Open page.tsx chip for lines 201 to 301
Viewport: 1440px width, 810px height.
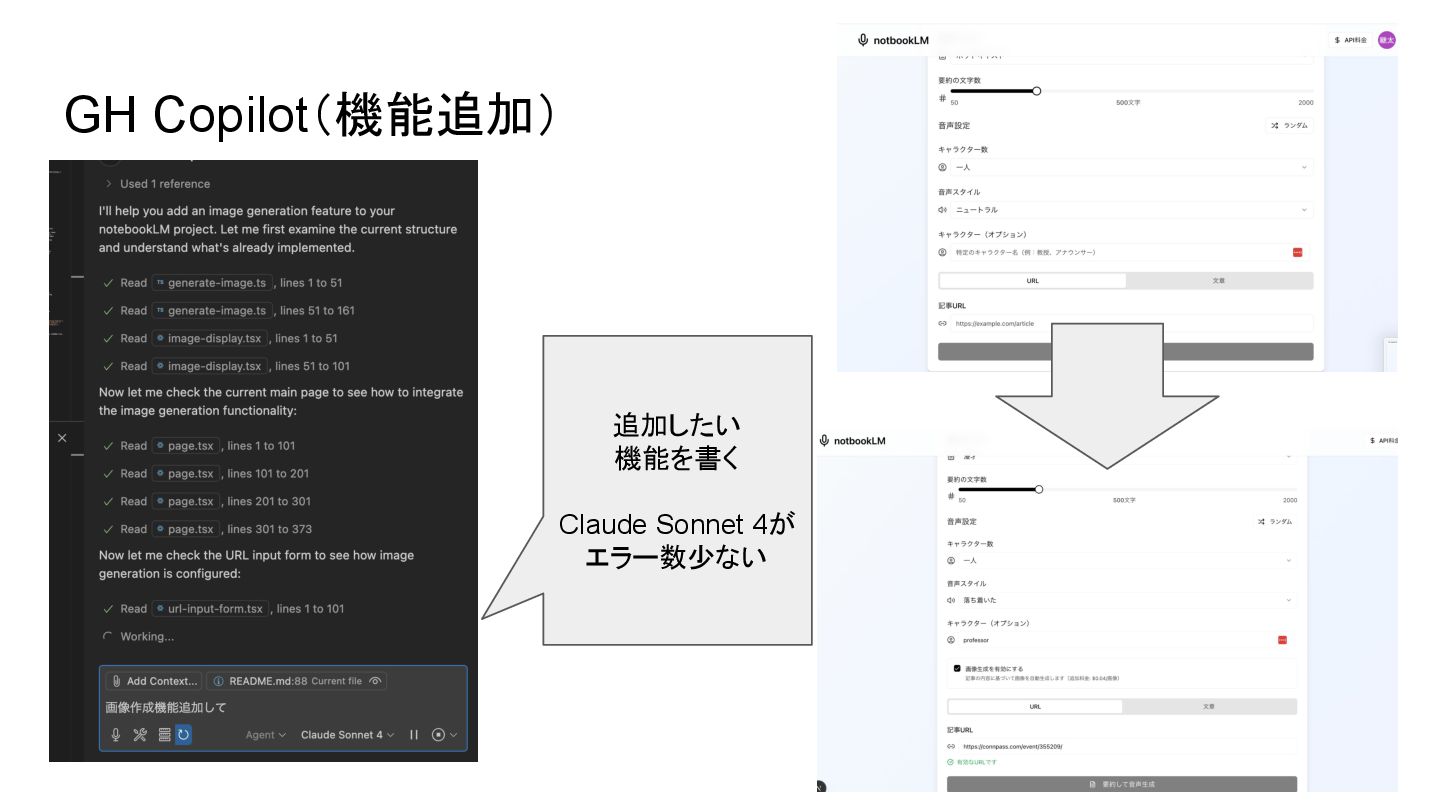coord(186,502)
